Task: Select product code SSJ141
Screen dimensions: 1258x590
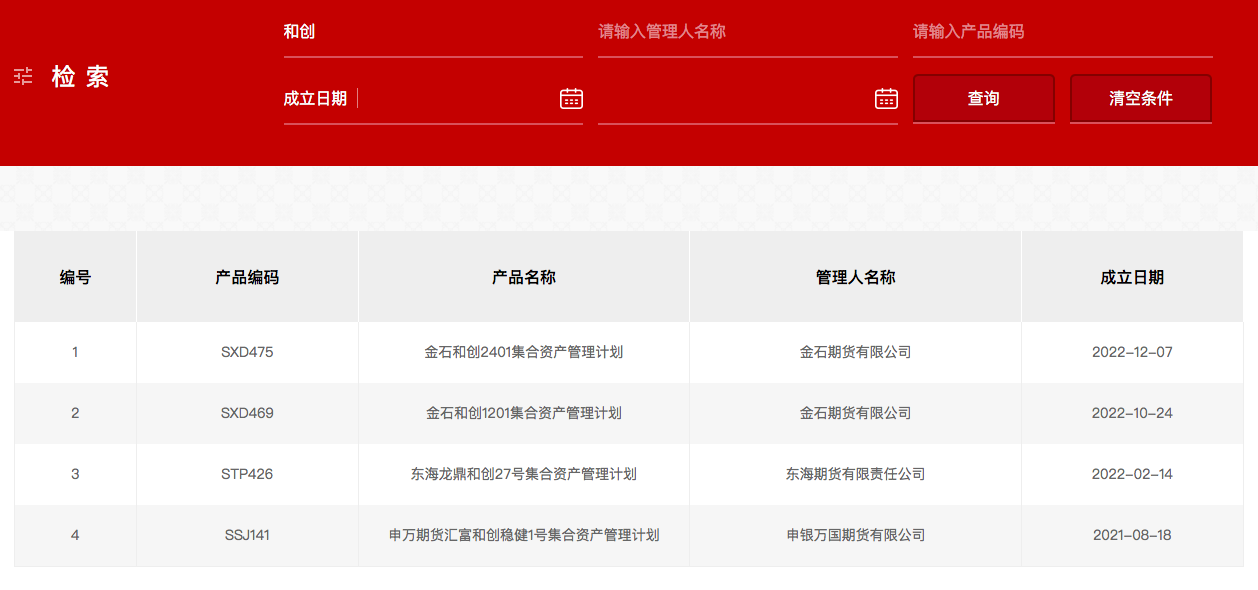Action: point(247,535)
